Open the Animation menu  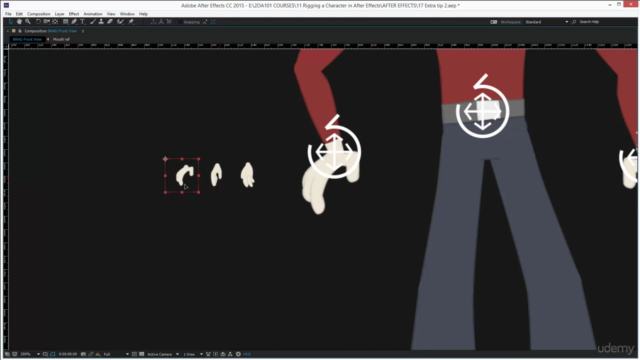coord(93,14)
